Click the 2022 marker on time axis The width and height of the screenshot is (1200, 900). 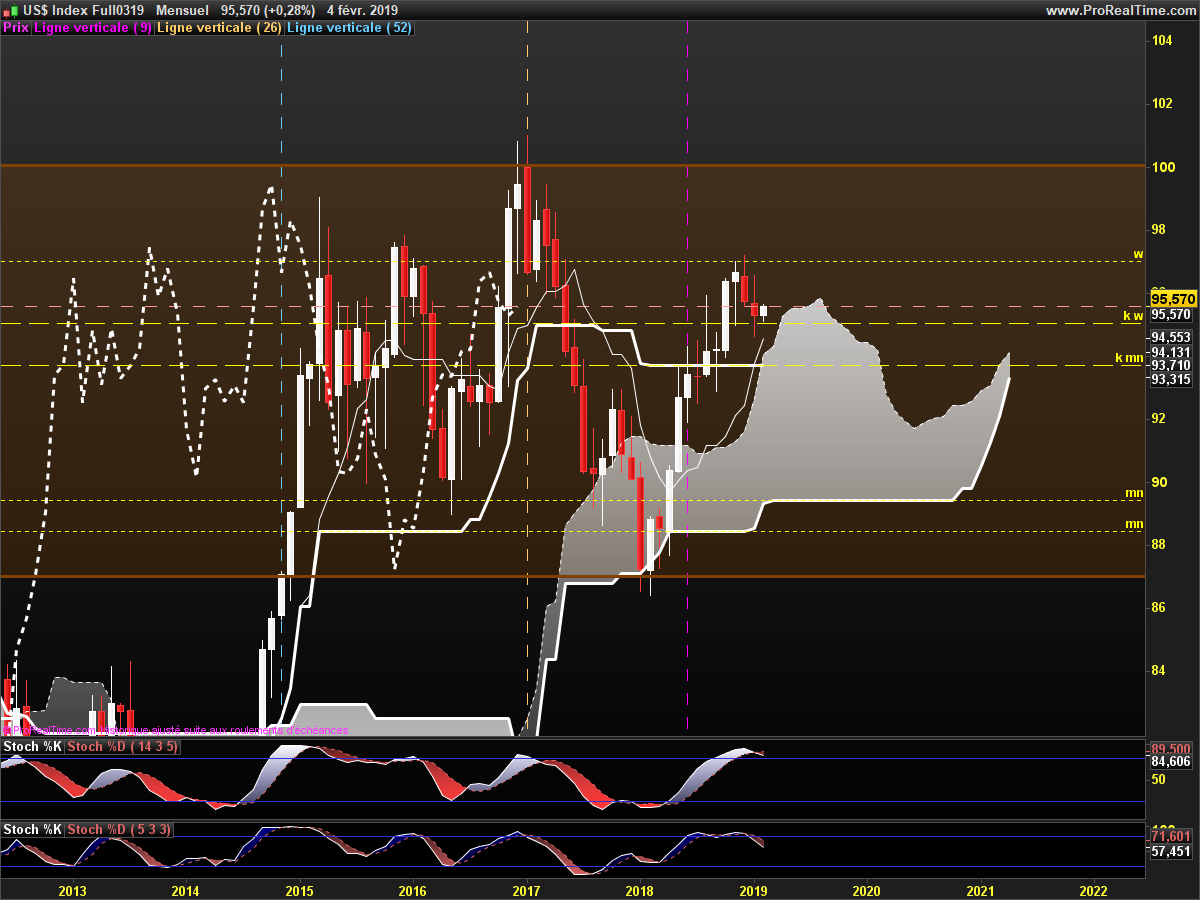pos(1094,890)
